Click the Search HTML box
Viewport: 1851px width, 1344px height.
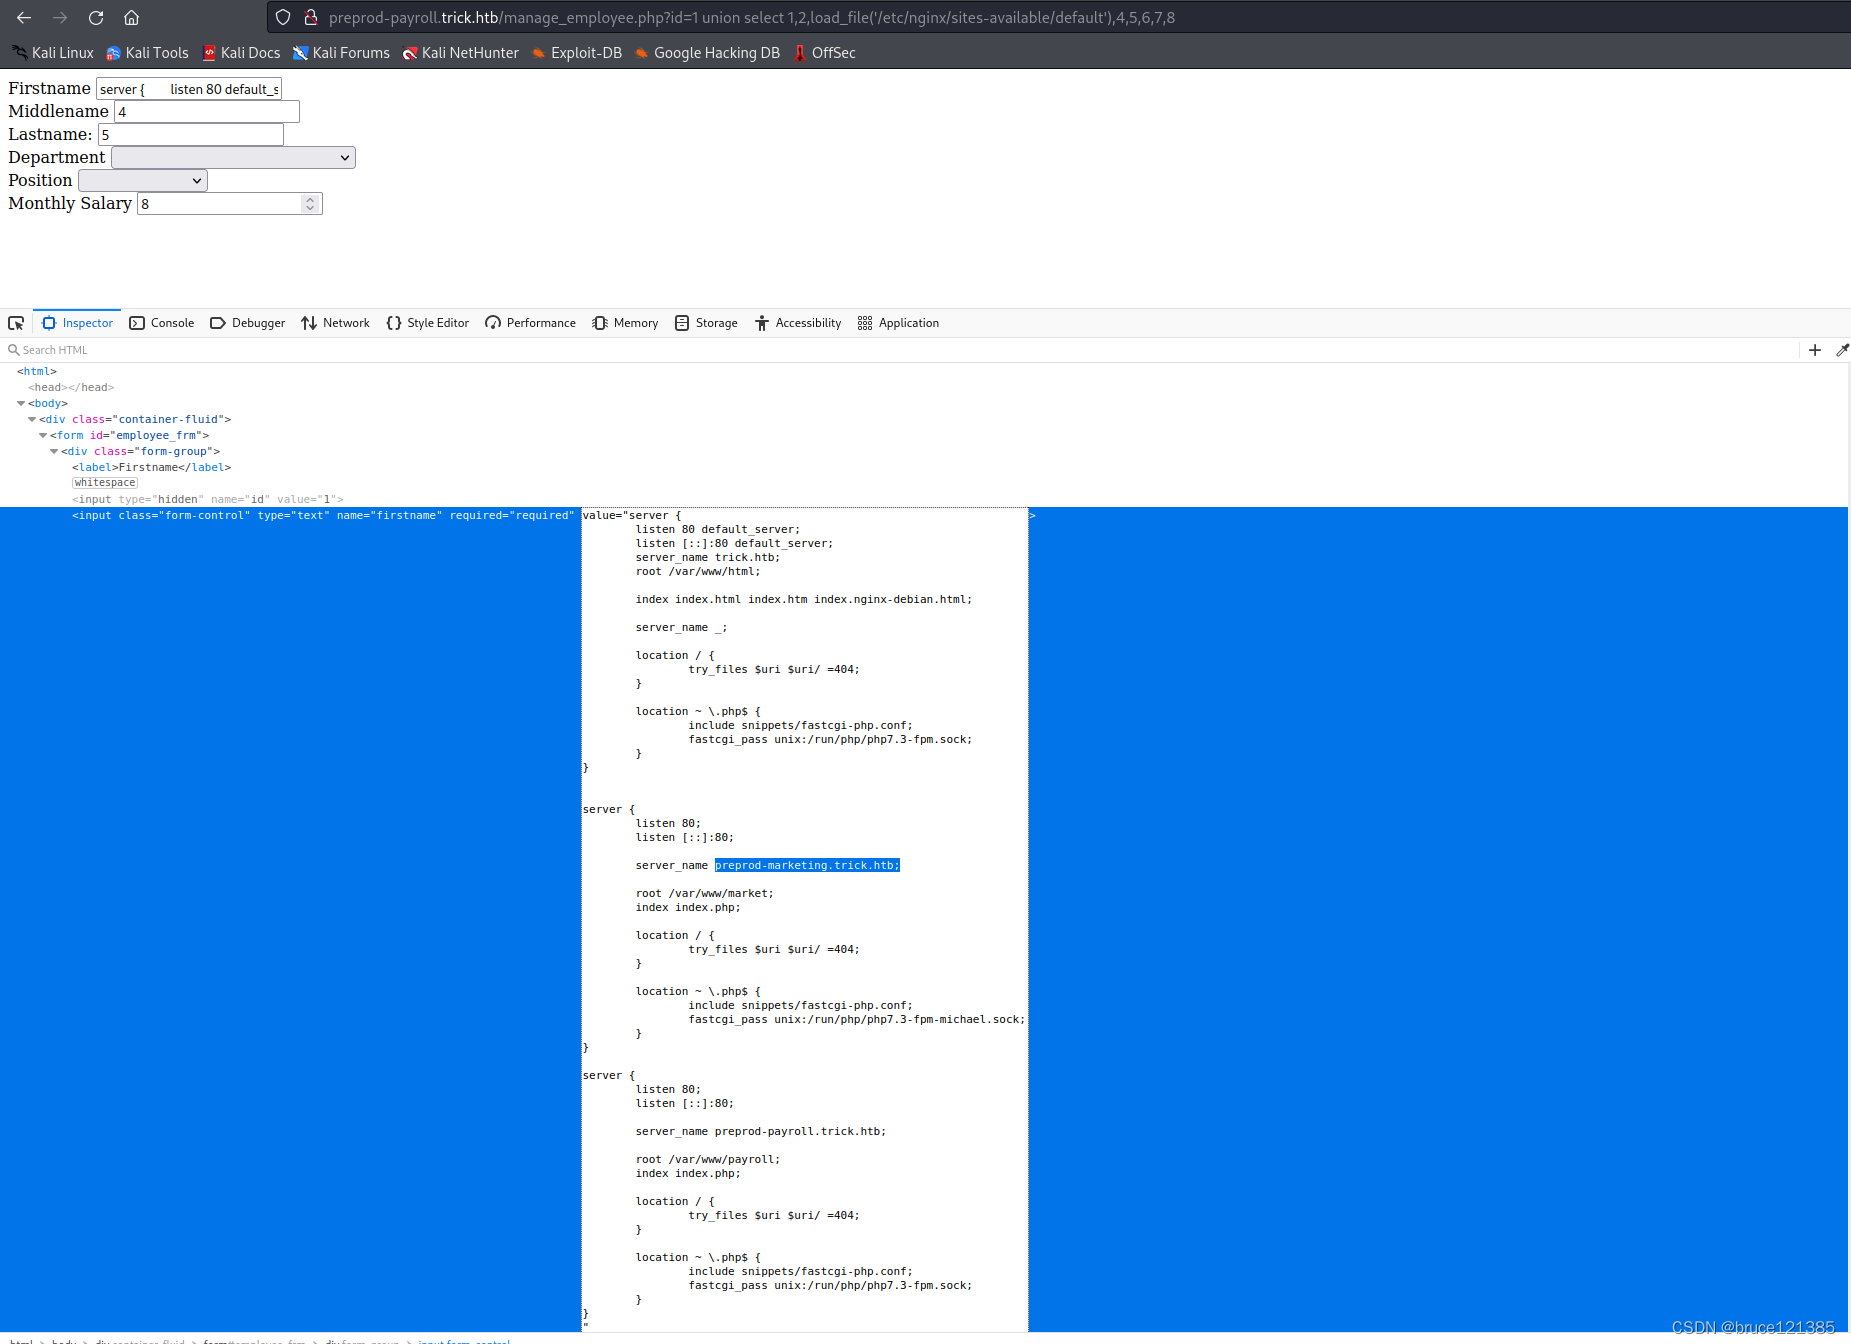pyautogui.click(x=900, y=350)
